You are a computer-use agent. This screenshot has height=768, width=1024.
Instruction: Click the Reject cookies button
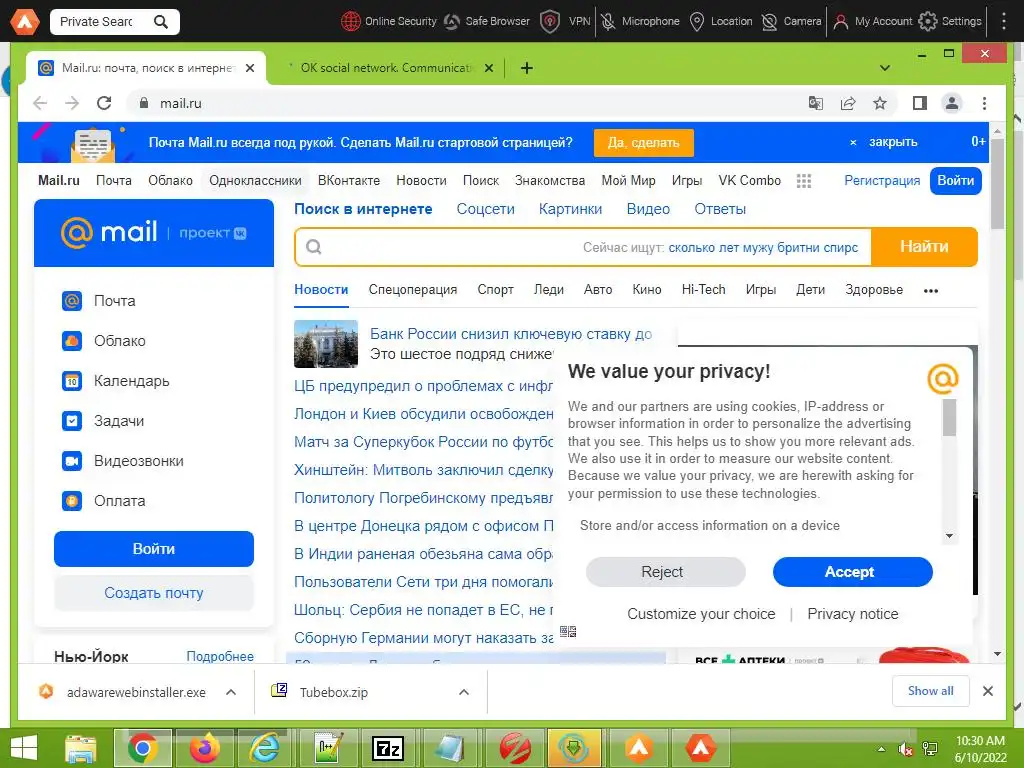point(665,572)
